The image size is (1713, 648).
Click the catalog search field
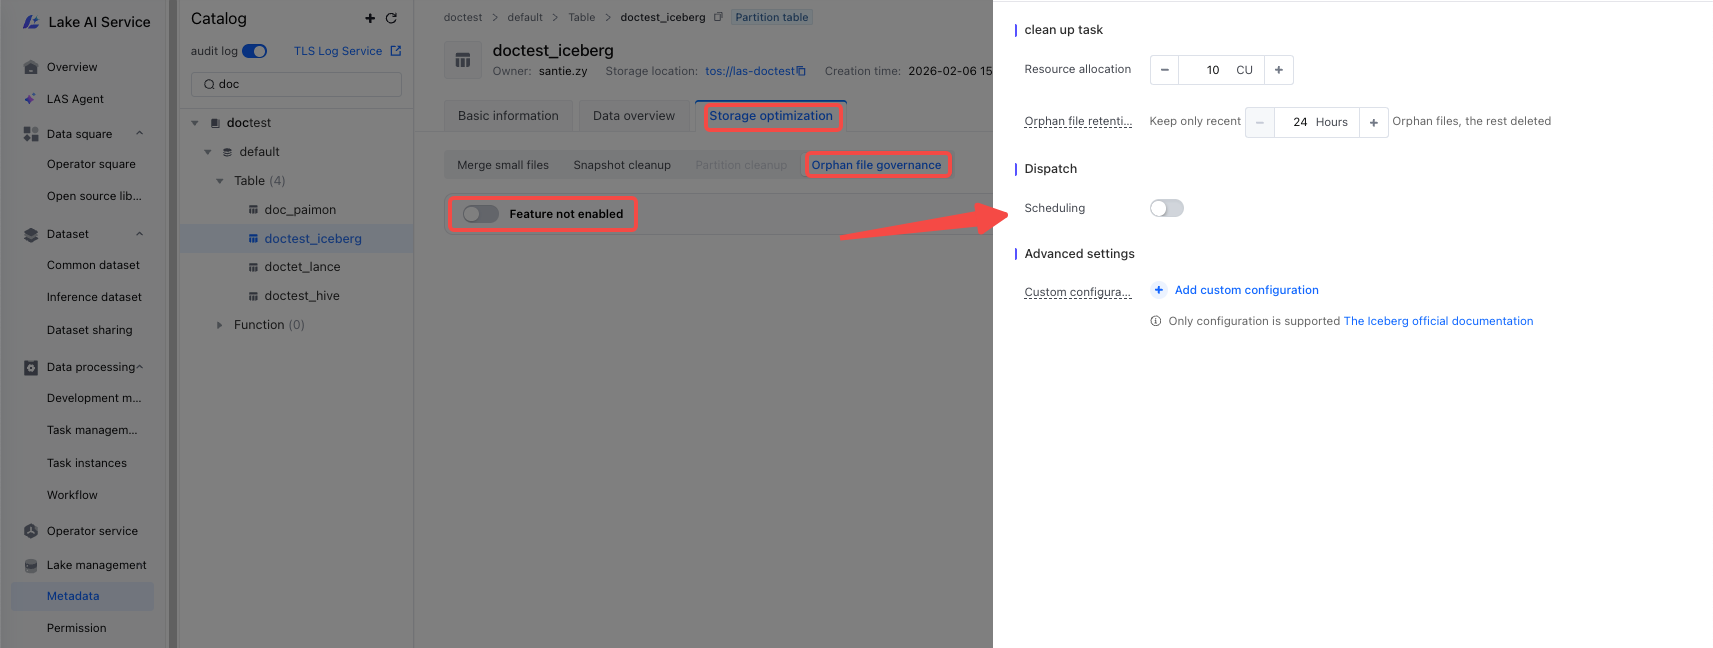(x=296, y=84)
